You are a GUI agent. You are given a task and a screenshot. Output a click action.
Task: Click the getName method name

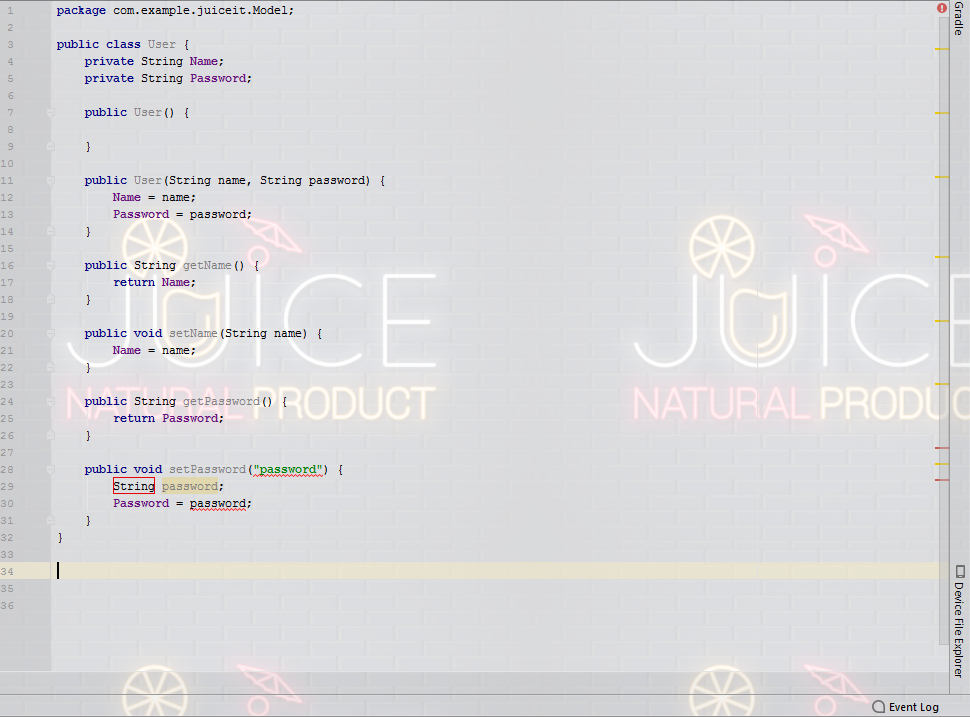(207, 265)
